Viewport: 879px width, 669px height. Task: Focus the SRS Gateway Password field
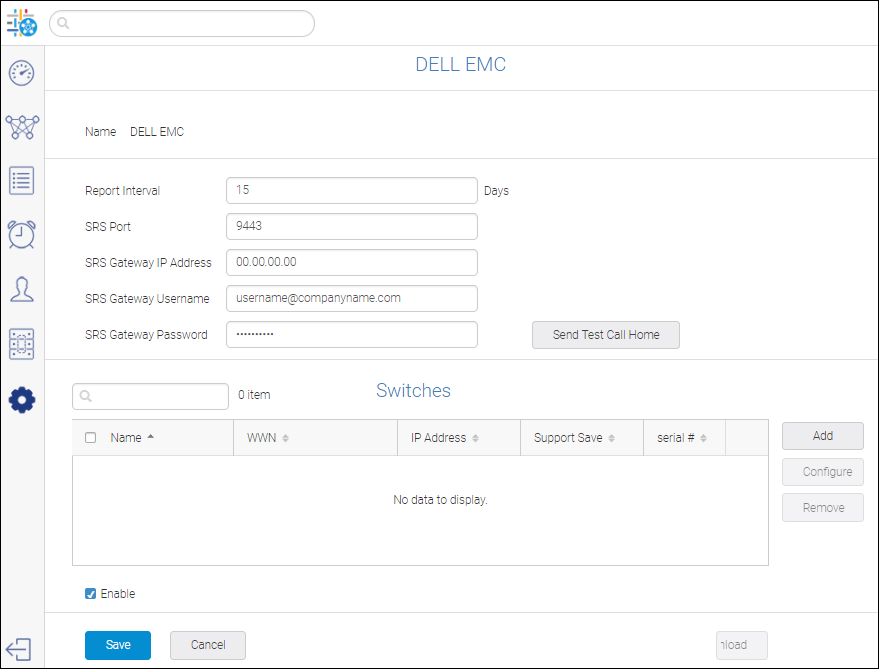click(x=352, y=335)
